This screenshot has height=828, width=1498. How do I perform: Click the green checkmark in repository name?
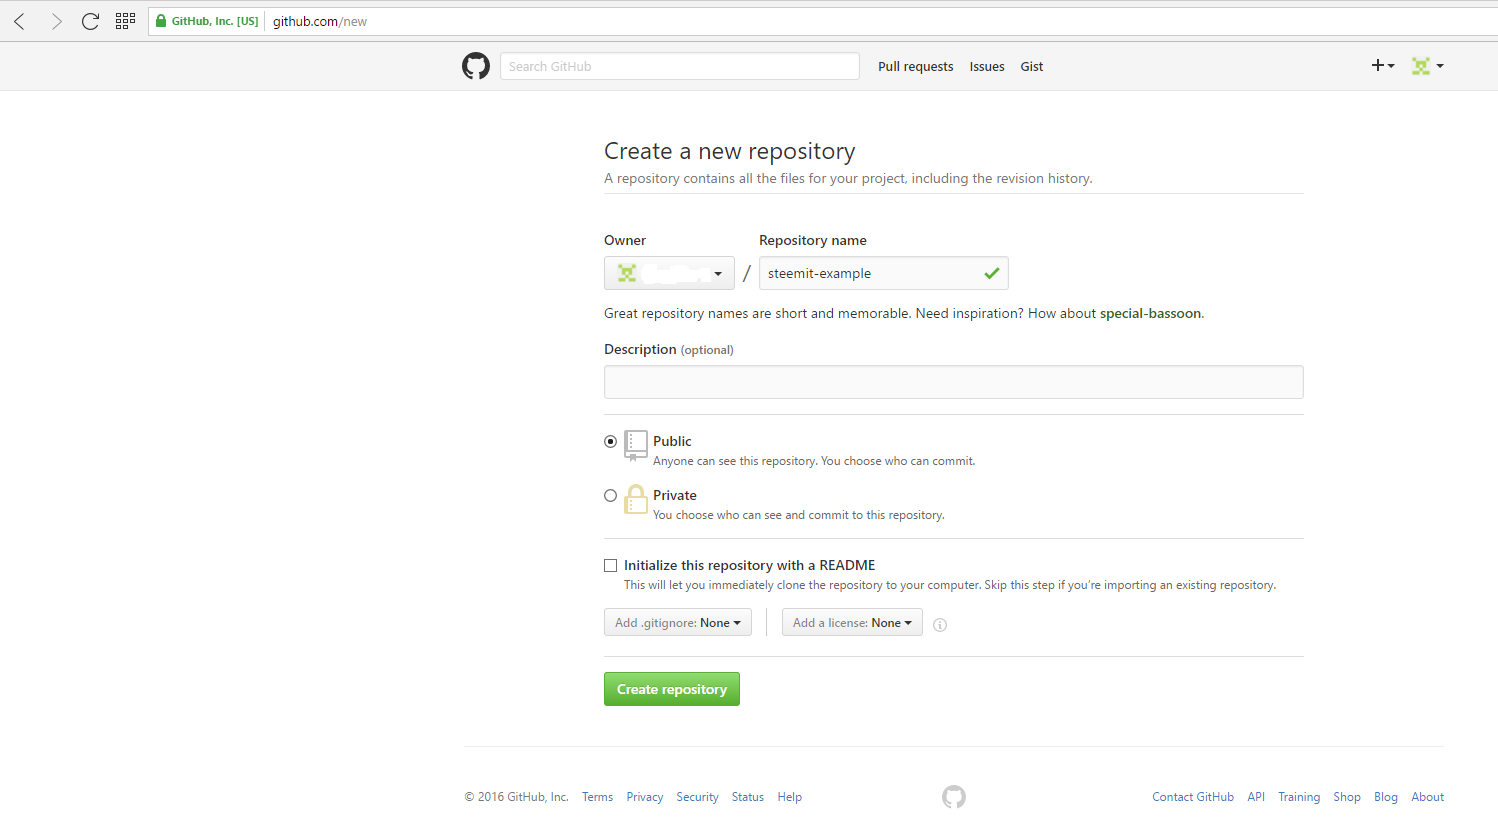tap(992, 273)
